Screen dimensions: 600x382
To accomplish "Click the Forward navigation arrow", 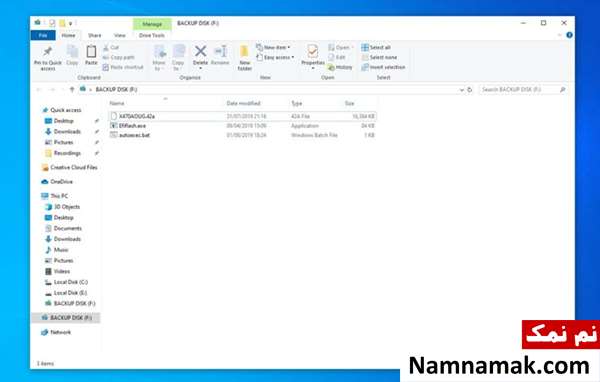I will (52, 89).
